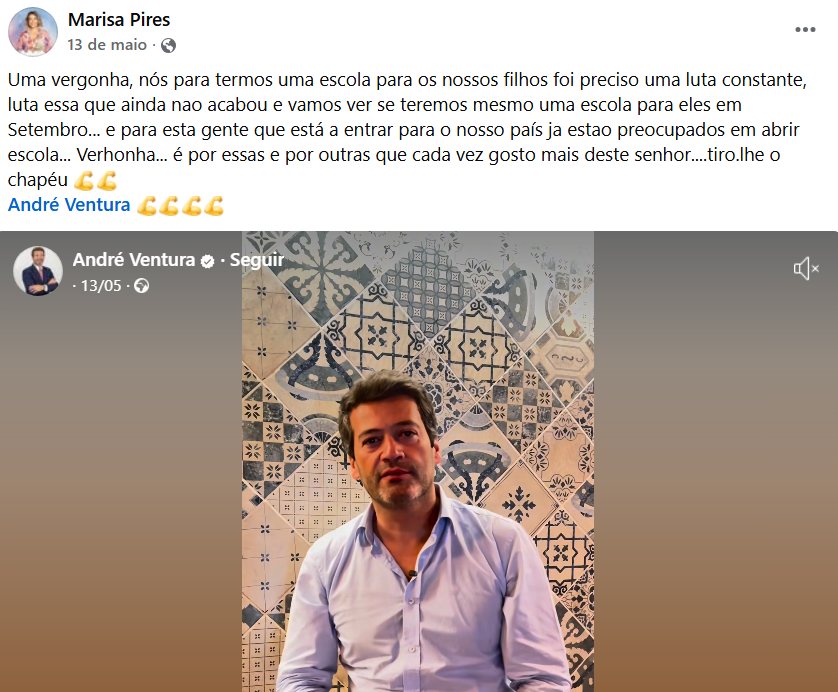Click the white André Ventura name on video
Screen dimensions: 838x692
134,260
